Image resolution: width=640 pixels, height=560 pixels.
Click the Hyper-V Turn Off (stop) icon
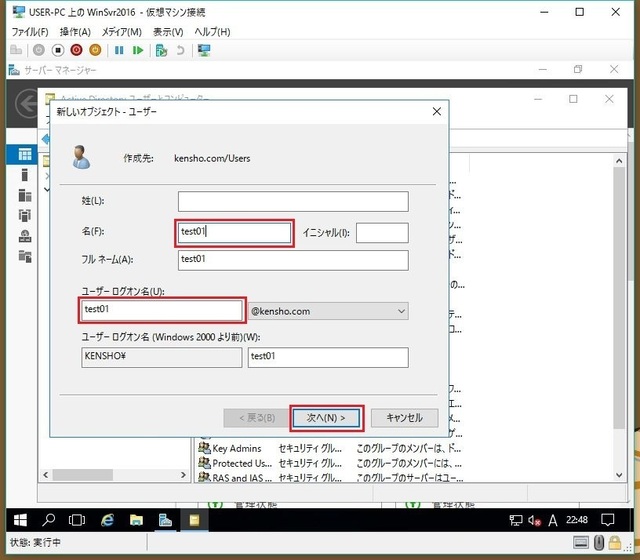coord(56,49)
